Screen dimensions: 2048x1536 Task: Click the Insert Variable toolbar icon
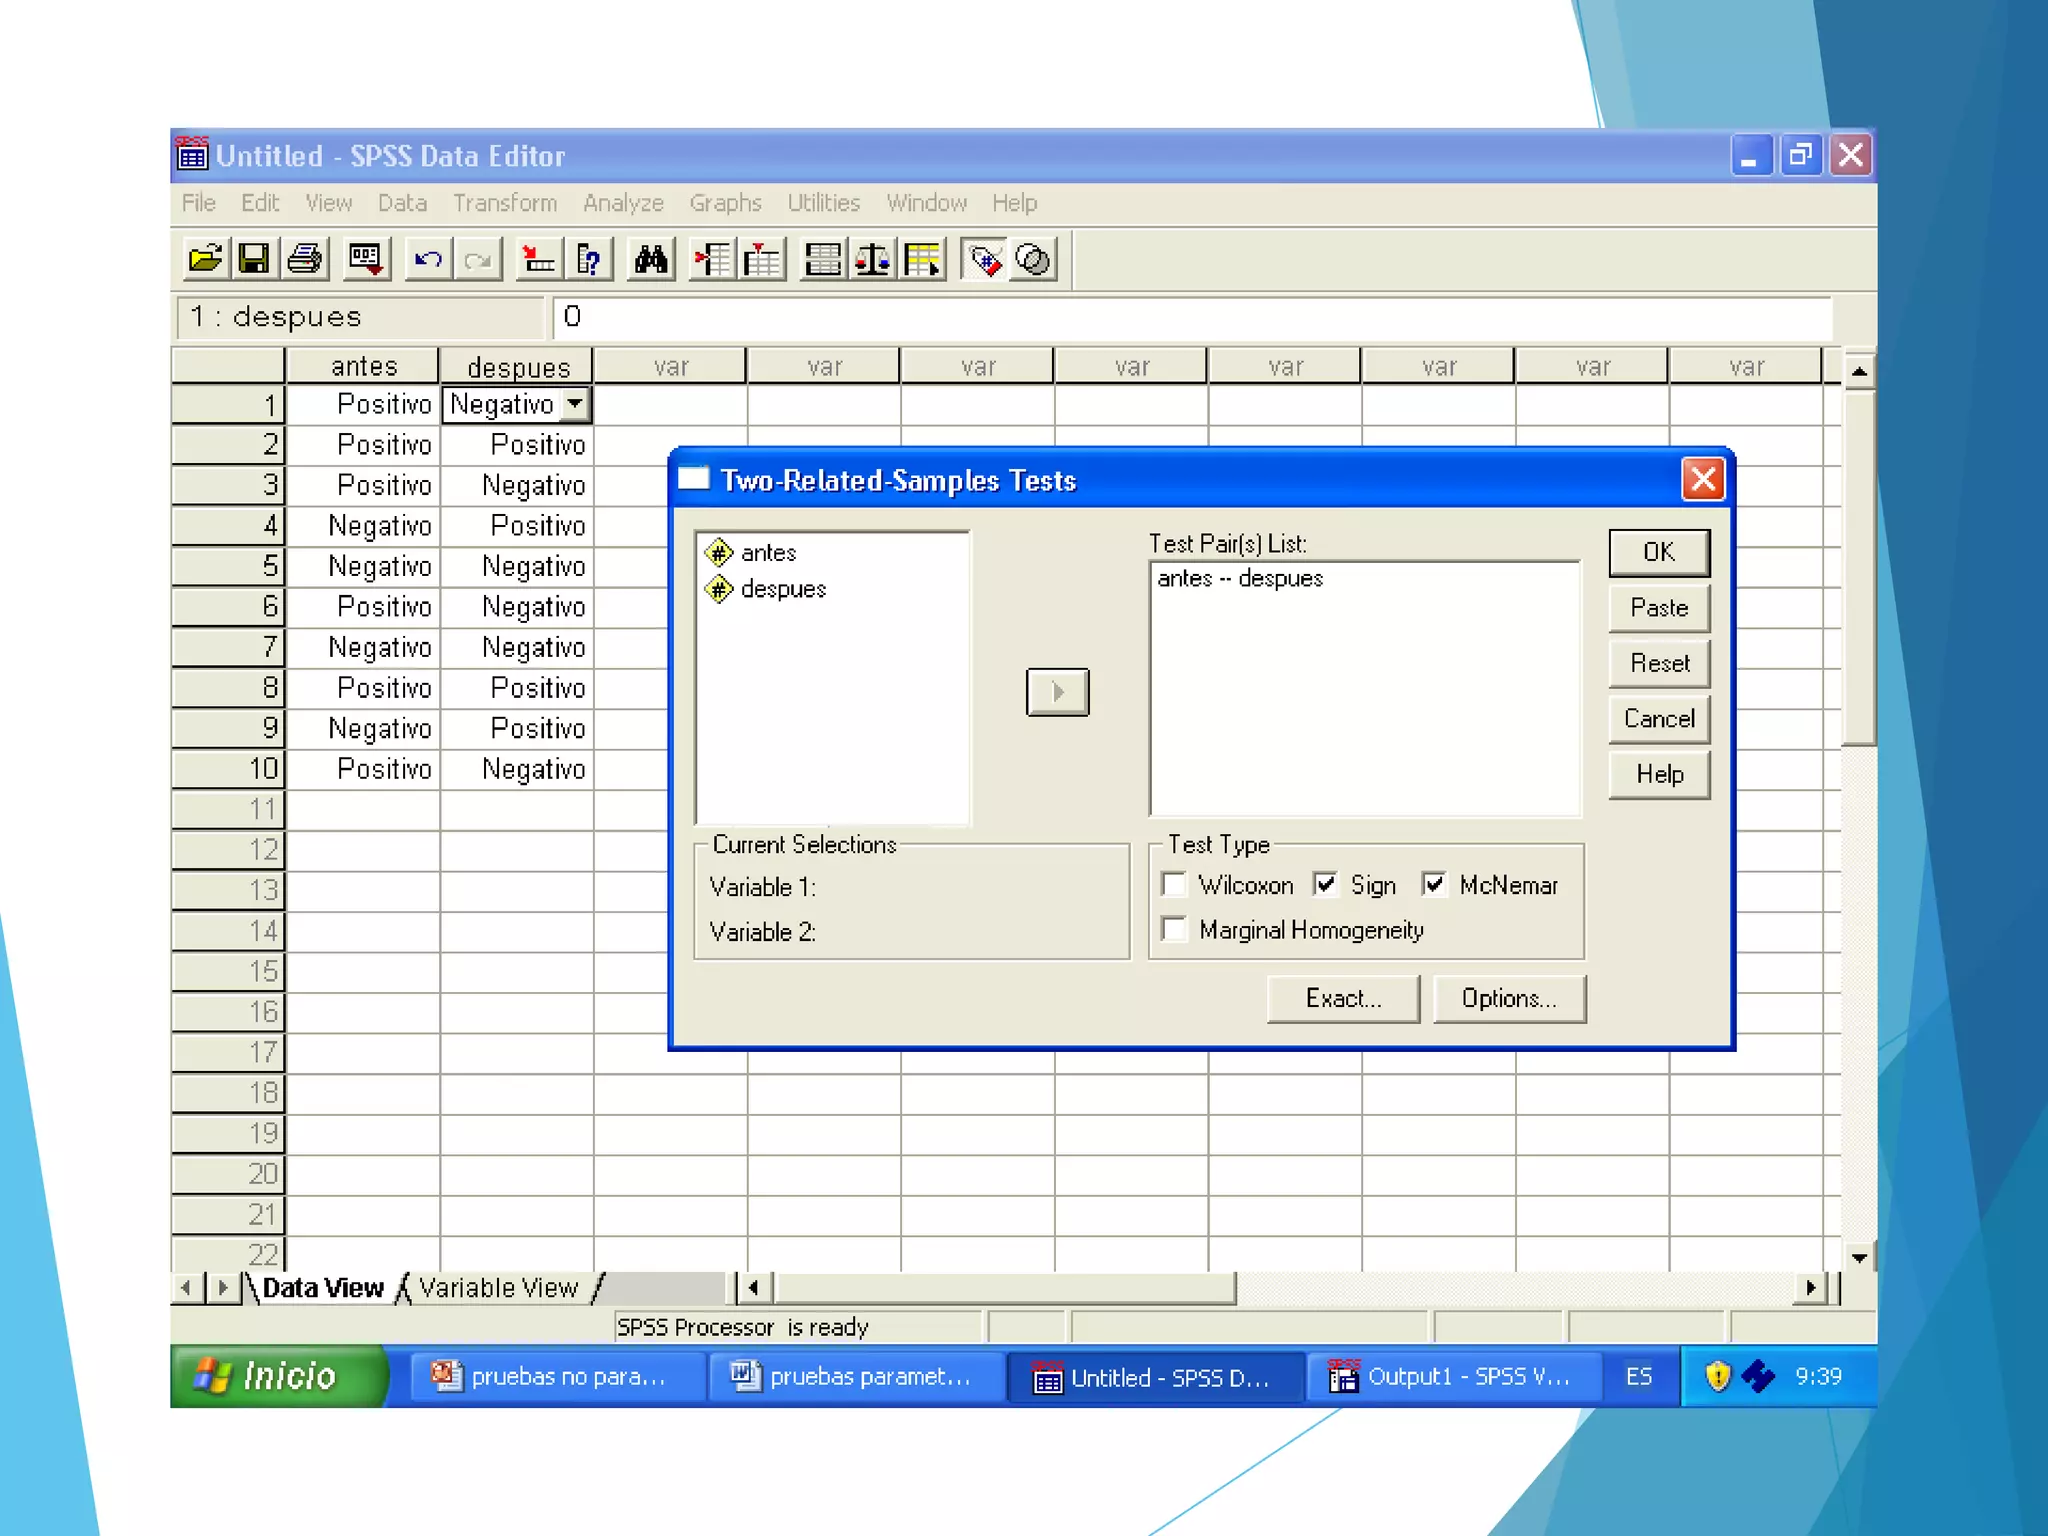pyautogui.click(x=762, y=260)
